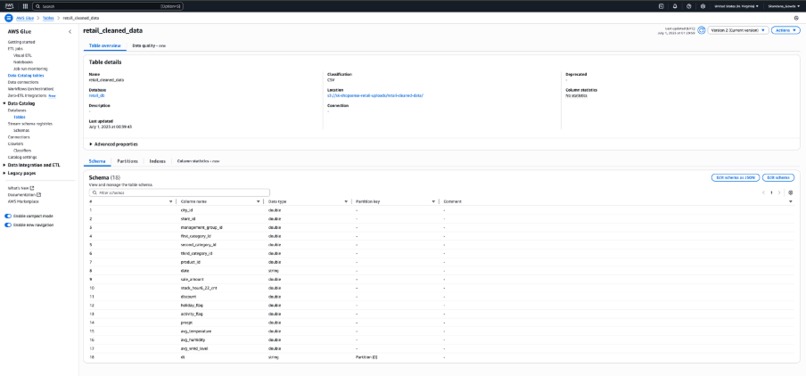The image size is (806, 376).
Task: Open Data Catalog tables in sidebar
Action: pyautogui.click(x=26, y=75)
